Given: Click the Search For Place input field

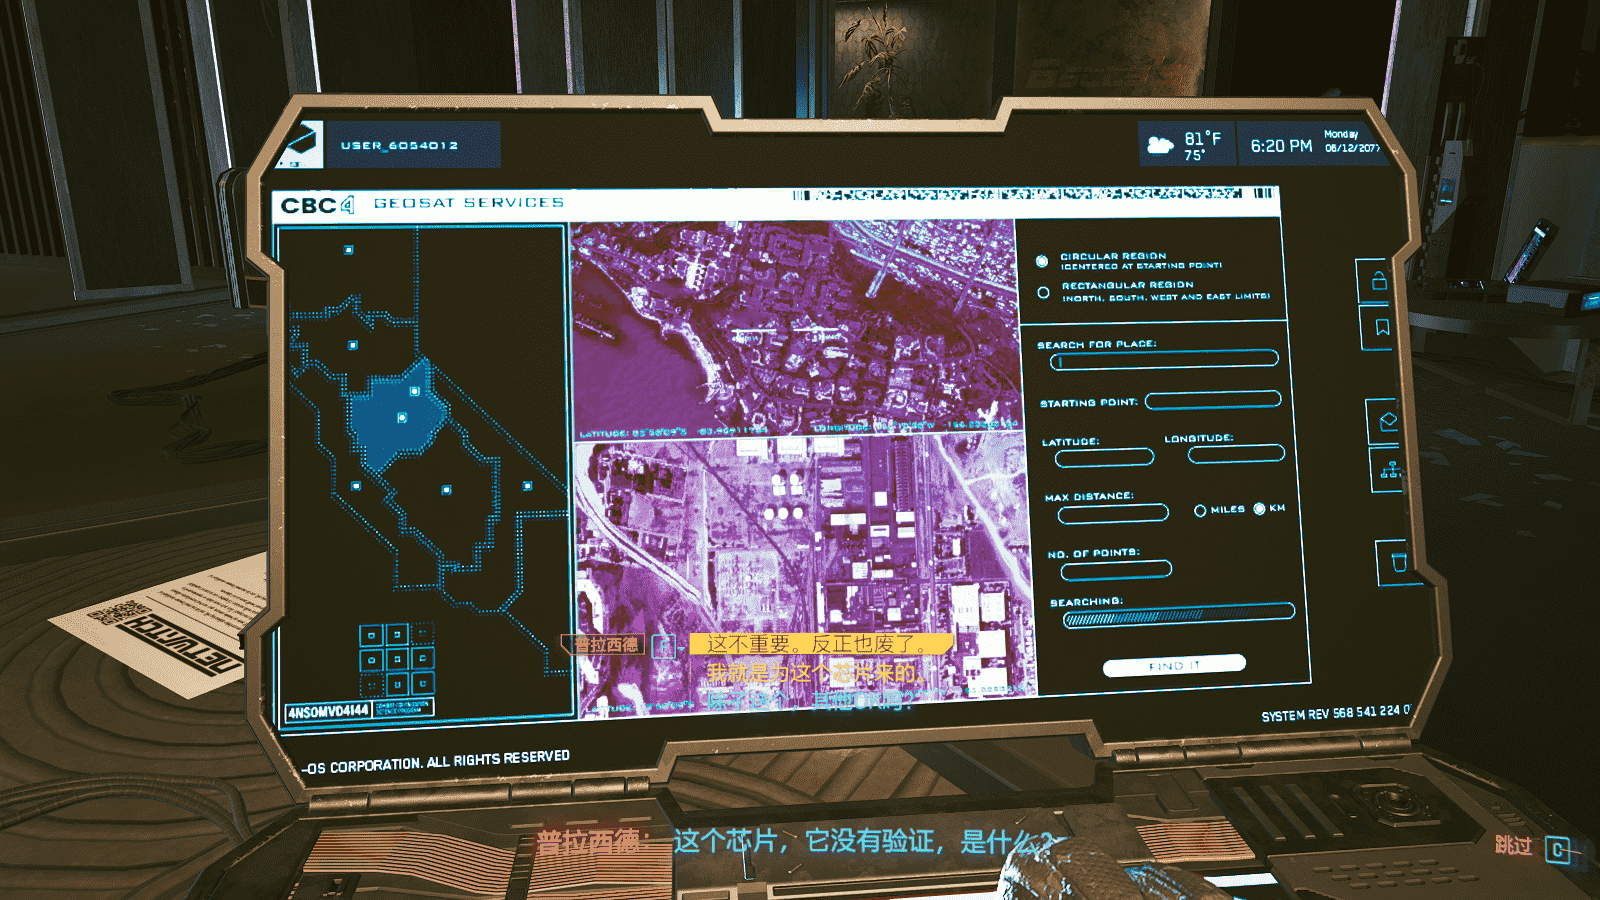Looking at the screenshot, I should click(x=1164, y=360).
